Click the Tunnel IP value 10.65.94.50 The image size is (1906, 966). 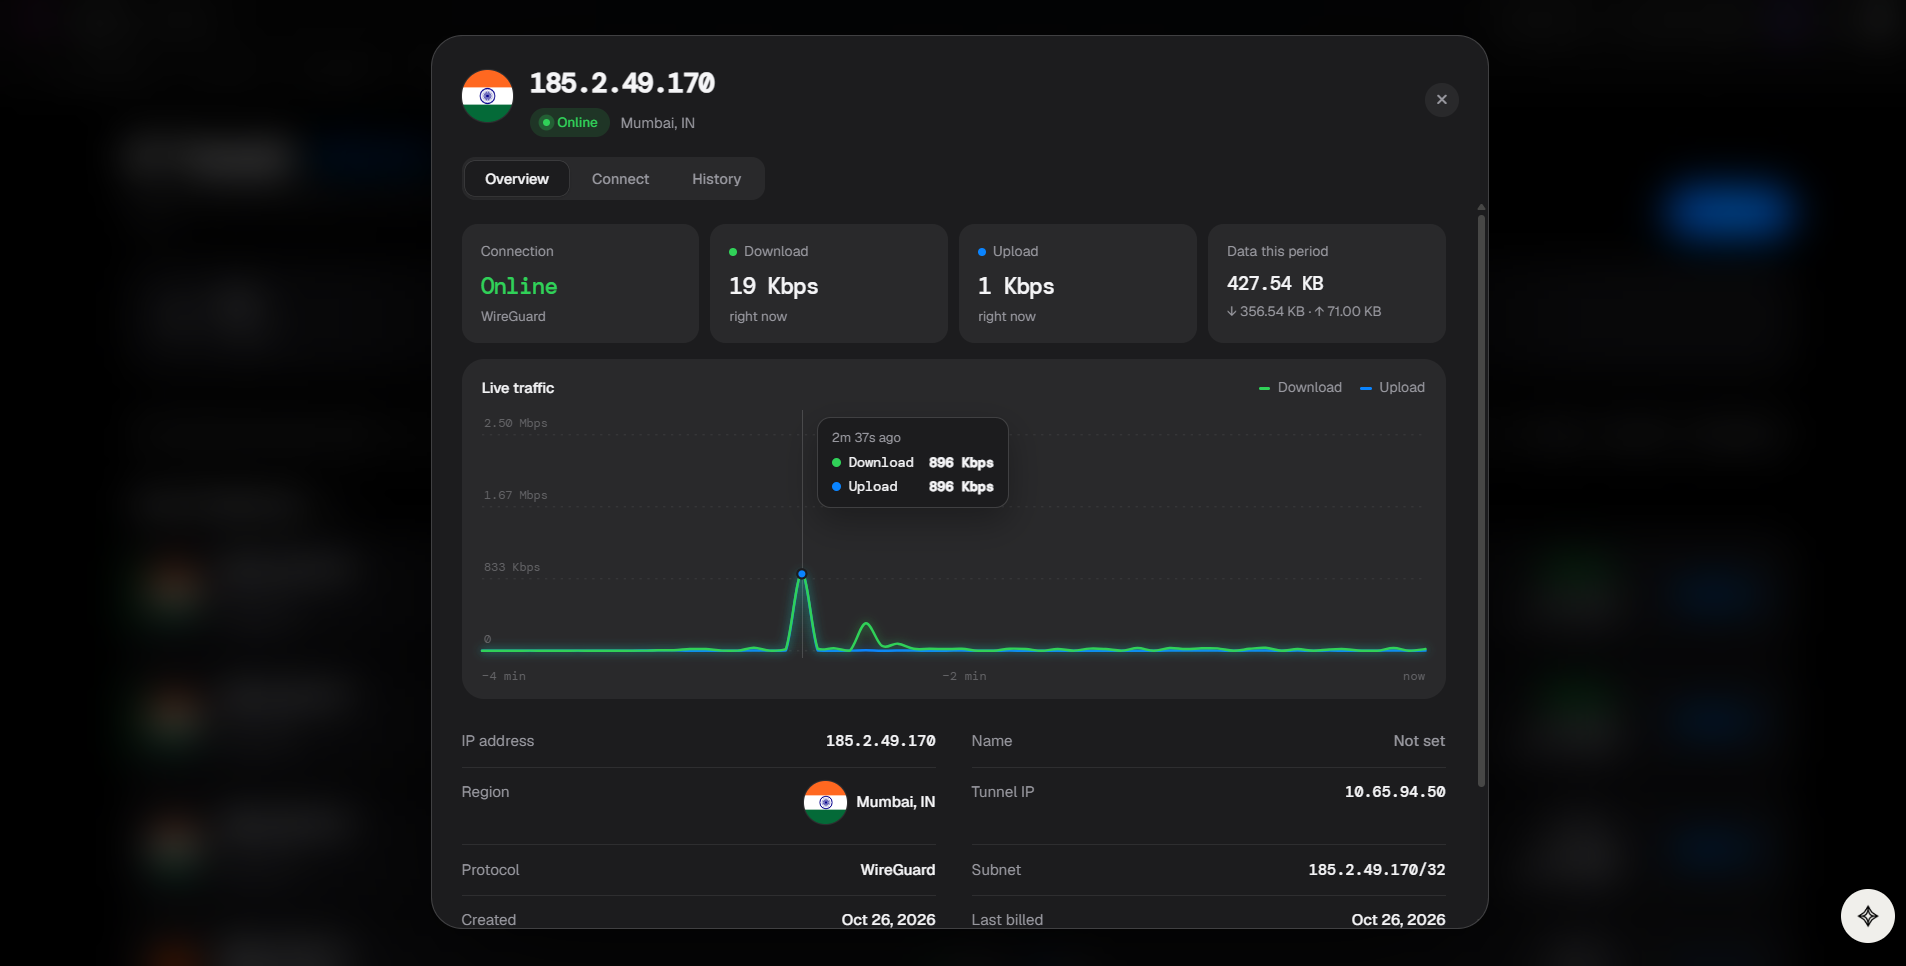(x=1395, y=792)
